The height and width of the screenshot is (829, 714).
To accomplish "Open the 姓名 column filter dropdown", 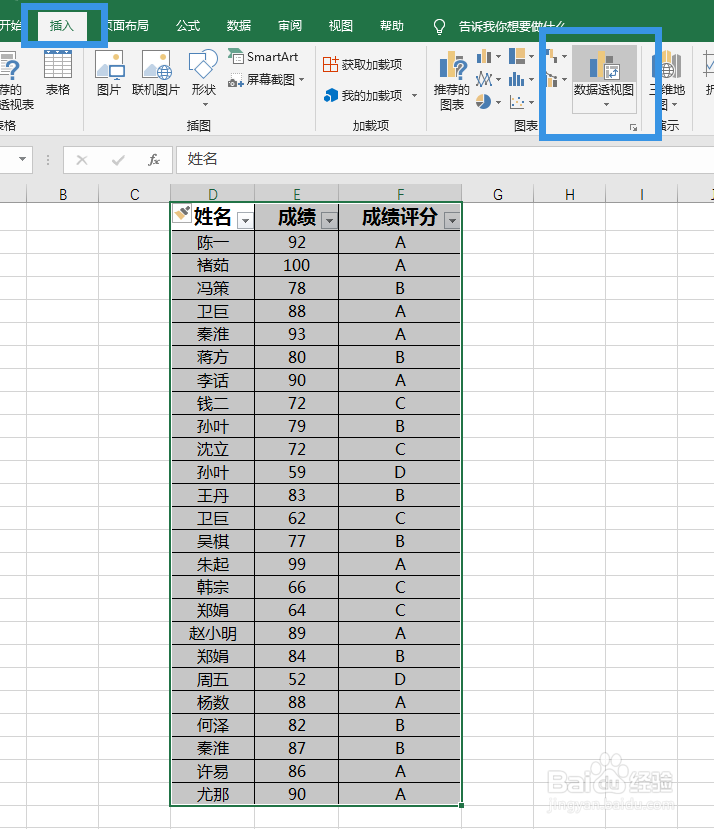I will pos(245,220).
